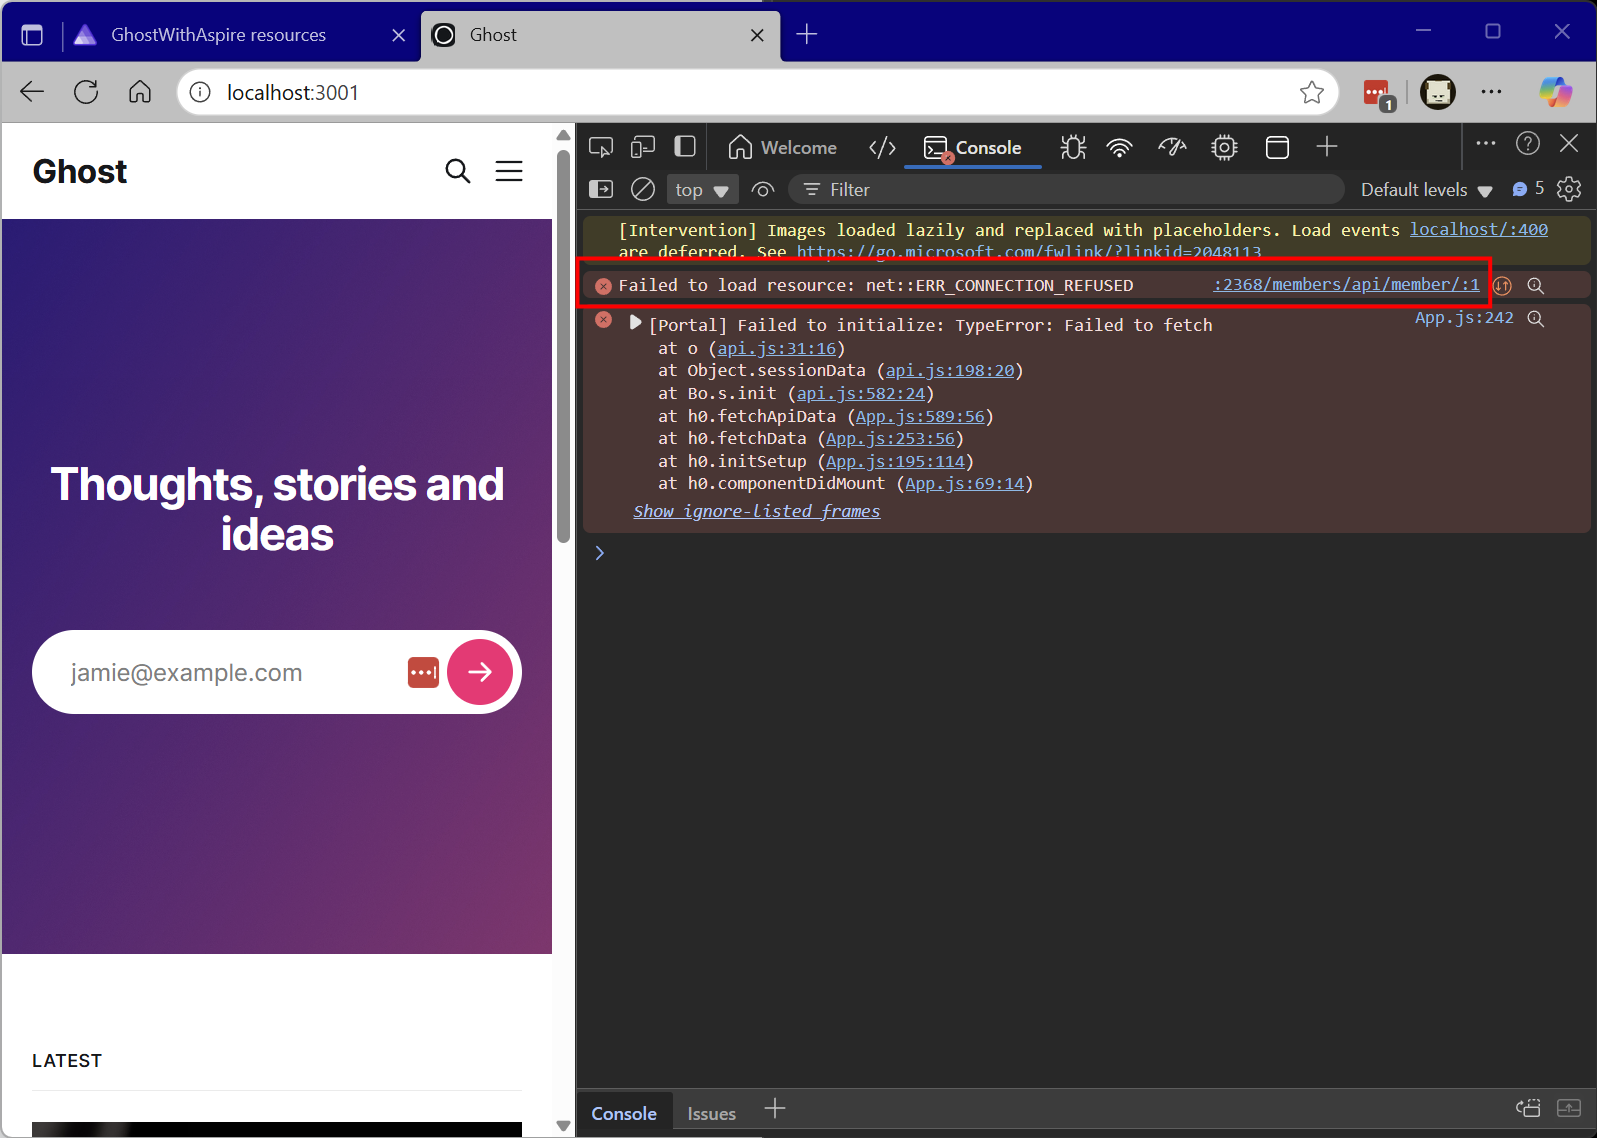This screenshot has width=1597, height=1138.
Task: Open the Memory chip icon
Action: pyautogui.click(x=1224, y=148)
